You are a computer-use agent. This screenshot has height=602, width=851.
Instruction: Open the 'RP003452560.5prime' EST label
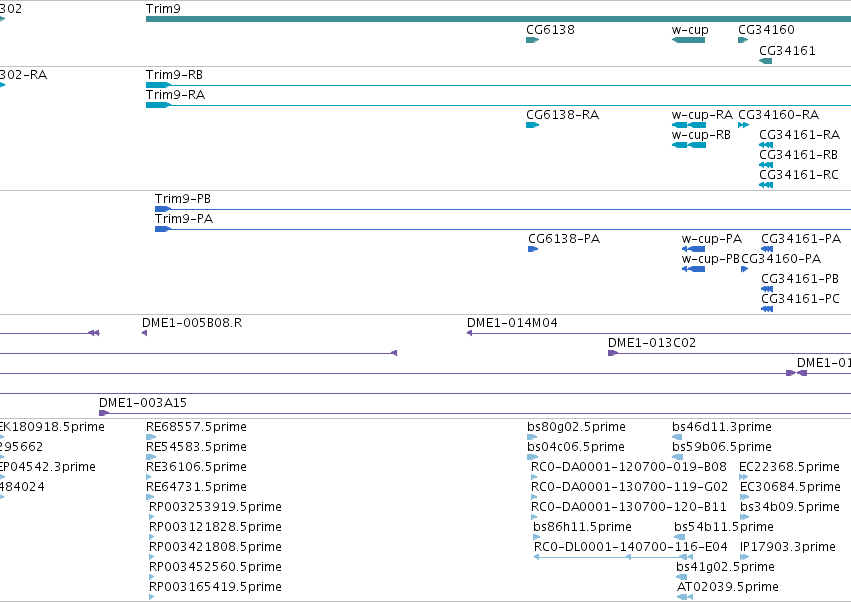pos(215,567)
